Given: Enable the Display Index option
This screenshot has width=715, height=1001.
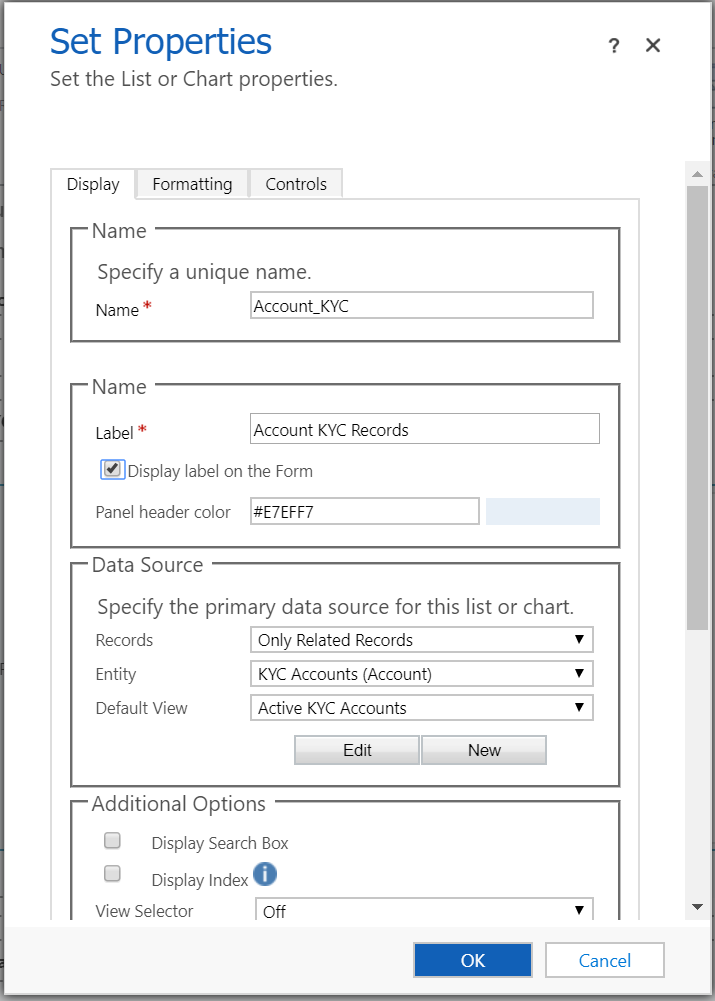Looking at the screenshot, I should pyautogui.click(x=112, y=873).
